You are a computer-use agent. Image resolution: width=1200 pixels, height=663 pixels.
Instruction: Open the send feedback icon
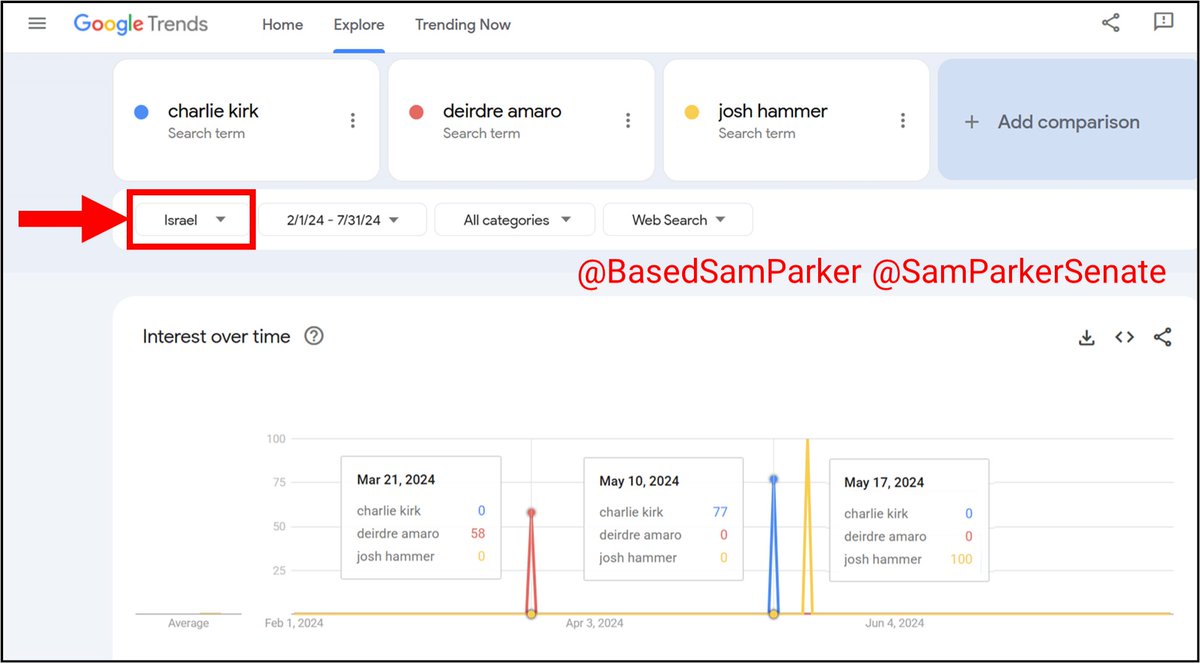click(1163, 23)
